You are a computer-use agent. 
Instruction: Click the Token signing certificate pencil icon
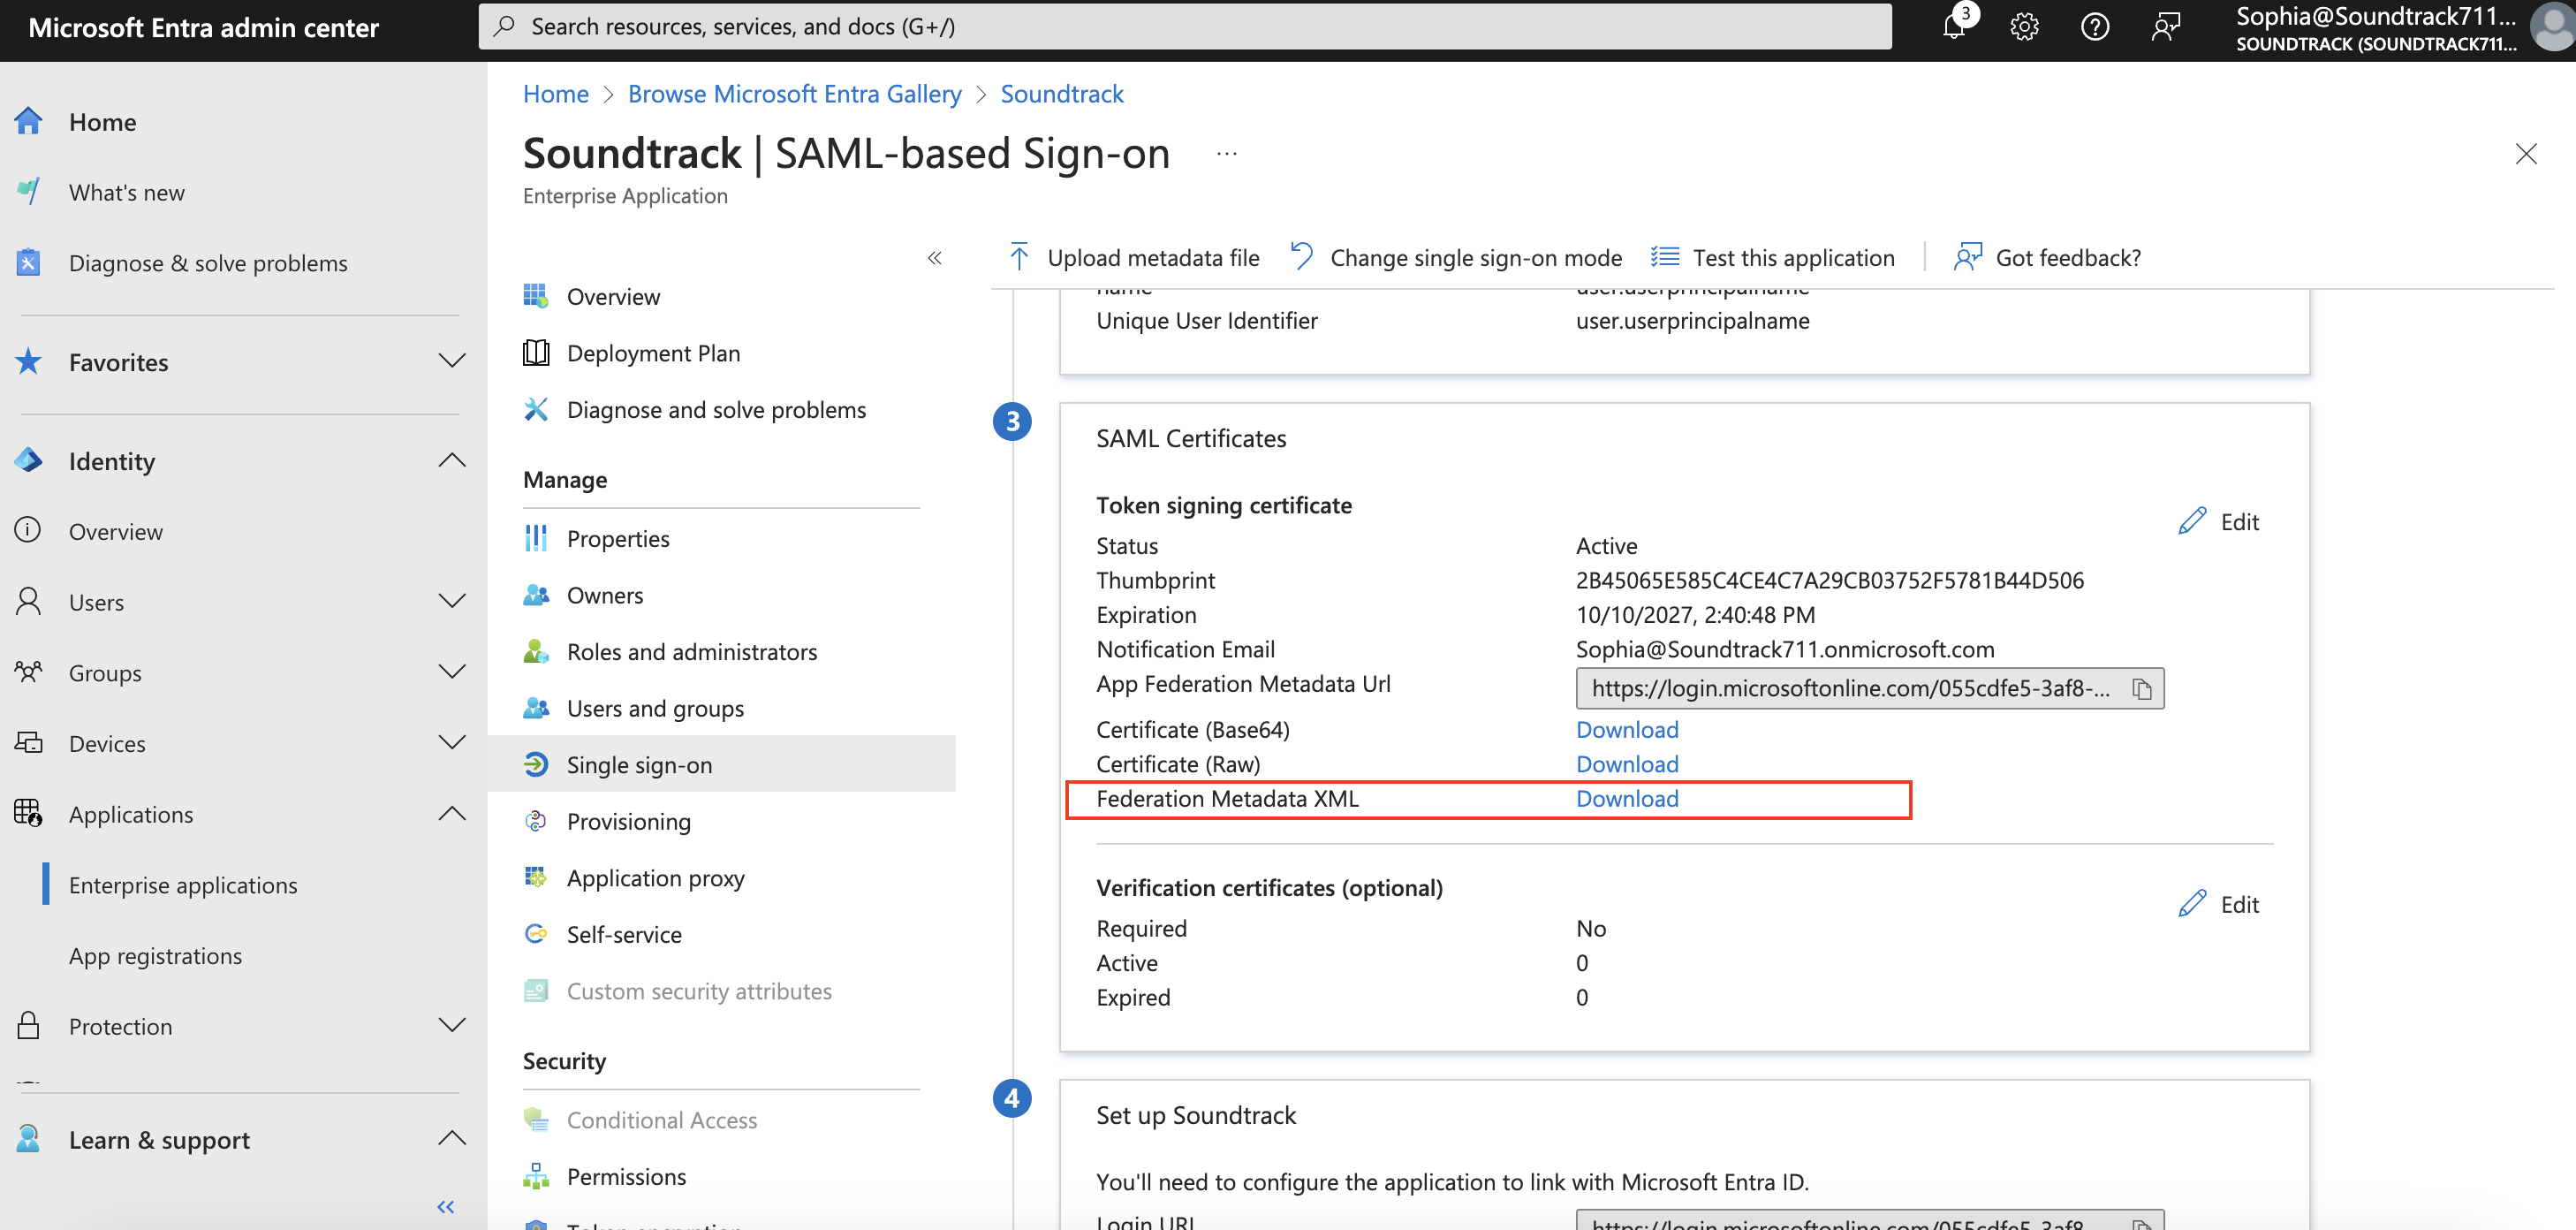[x=2193, y=521]
